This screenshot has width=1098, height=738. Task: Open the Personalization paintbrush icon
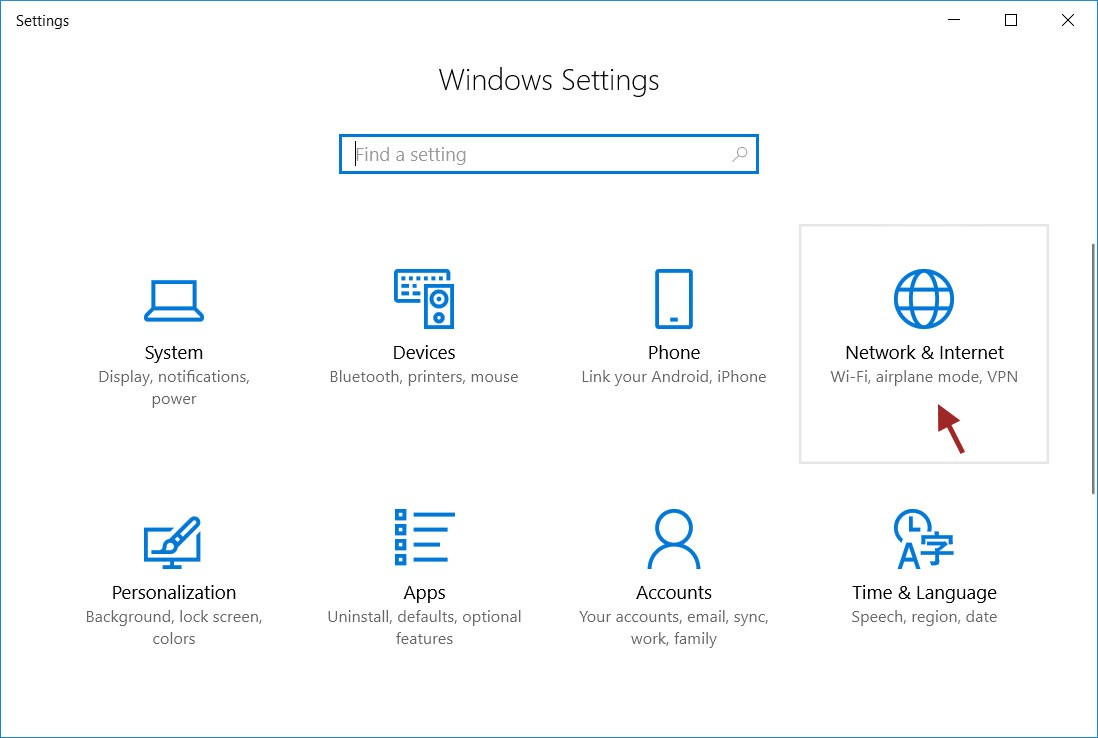173,542
